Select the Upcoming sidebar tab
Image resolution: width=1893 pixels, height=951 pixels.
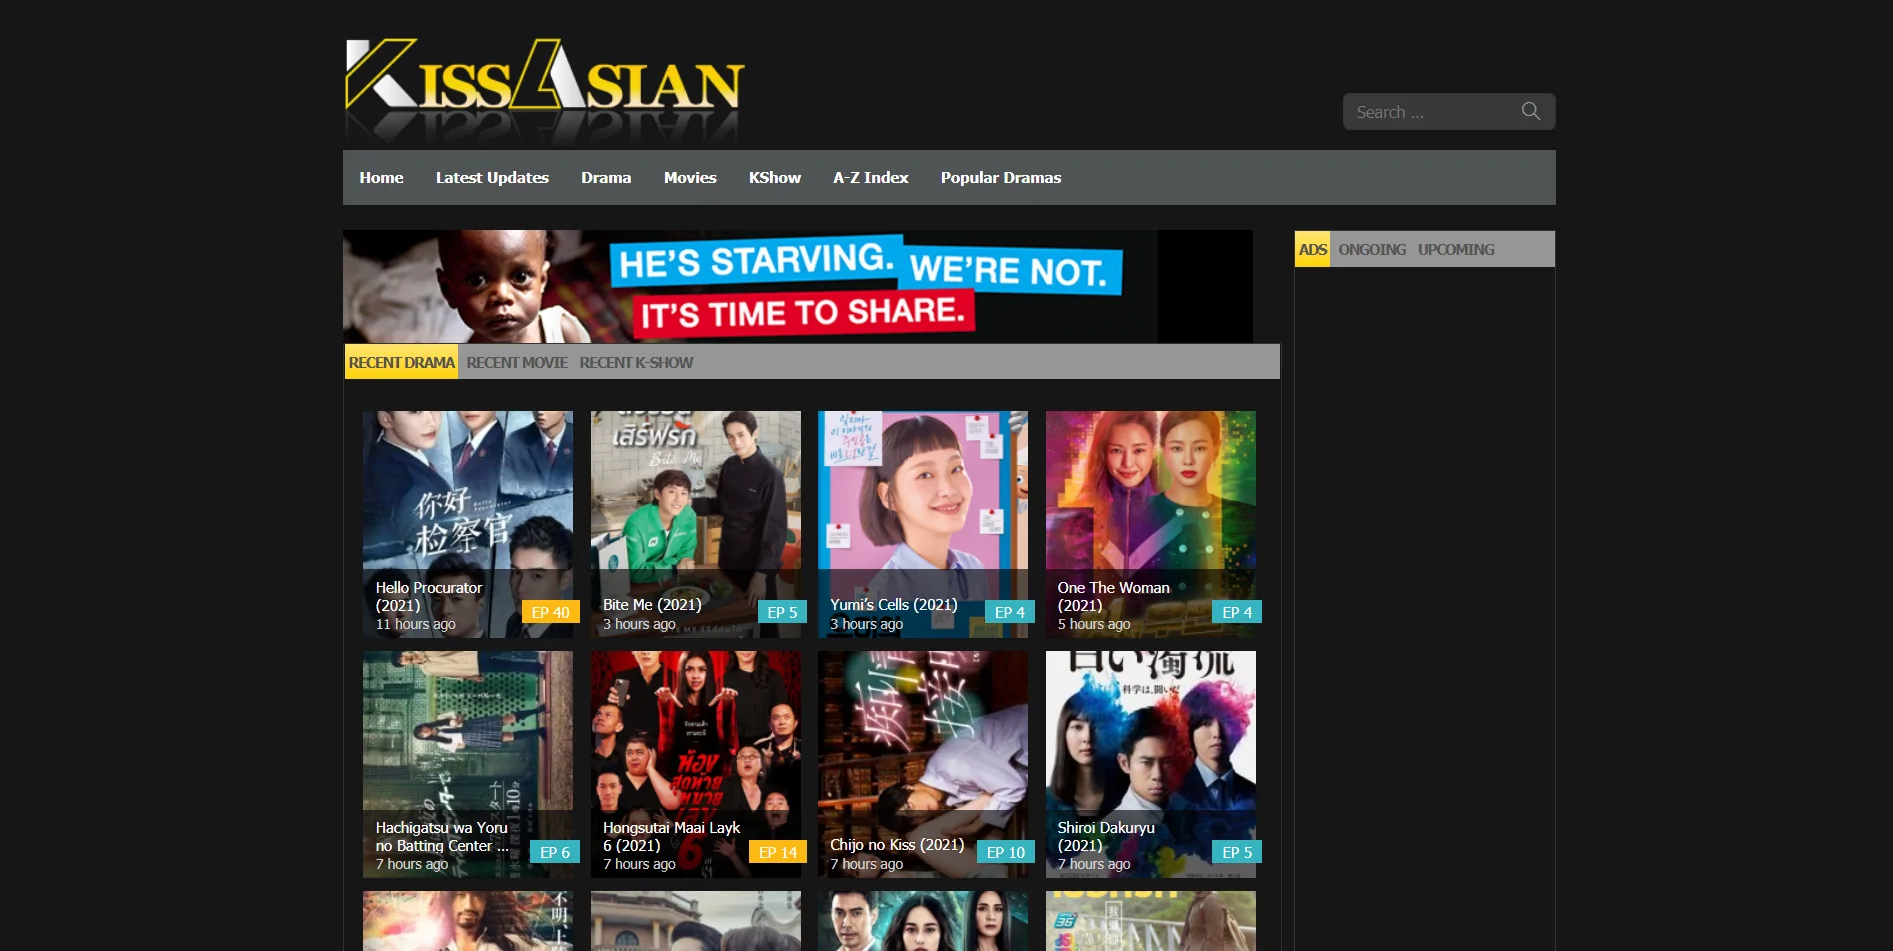(x=1455, y=250)
